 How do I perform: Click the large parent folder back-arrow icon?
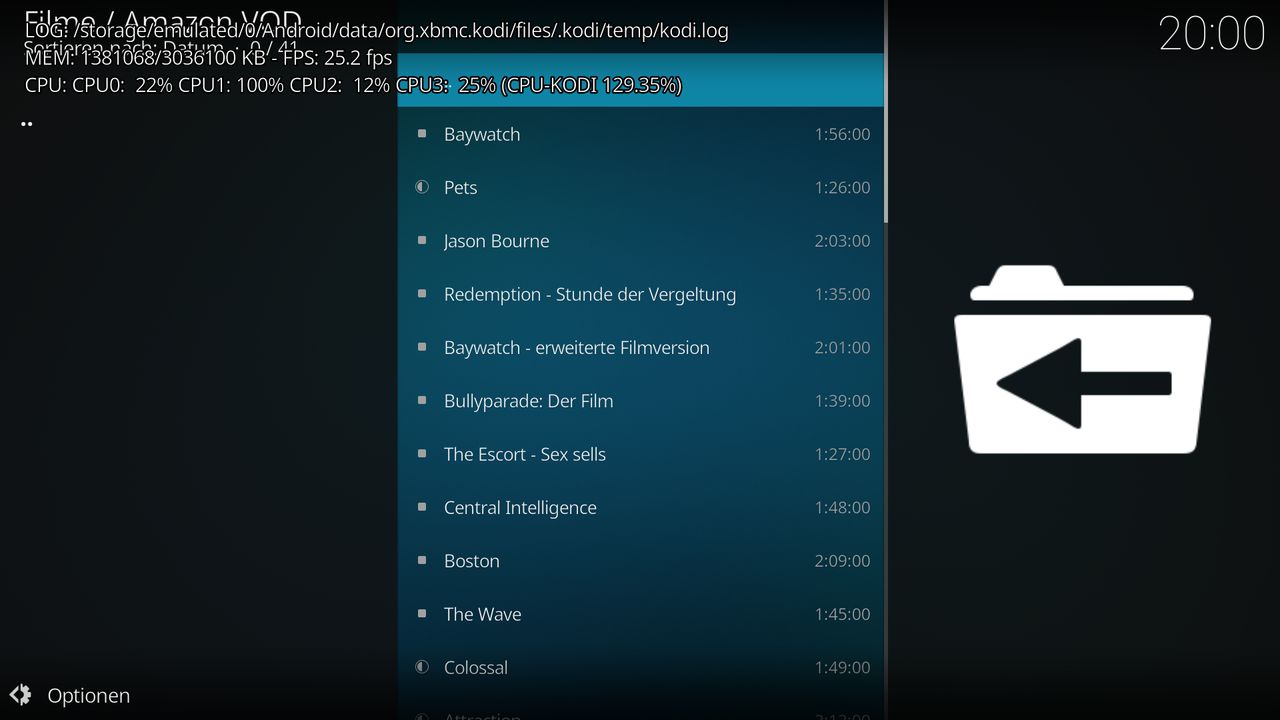point(1082,359)
